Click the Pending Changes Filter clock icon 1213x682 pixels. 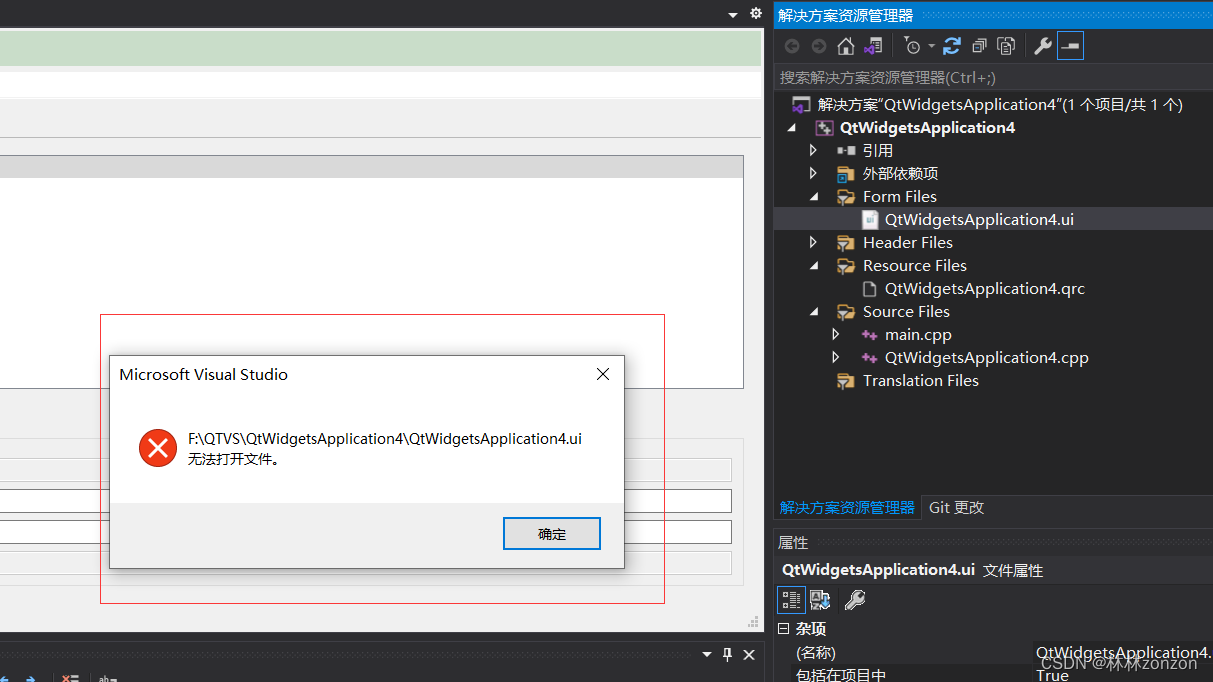(913, 45)
